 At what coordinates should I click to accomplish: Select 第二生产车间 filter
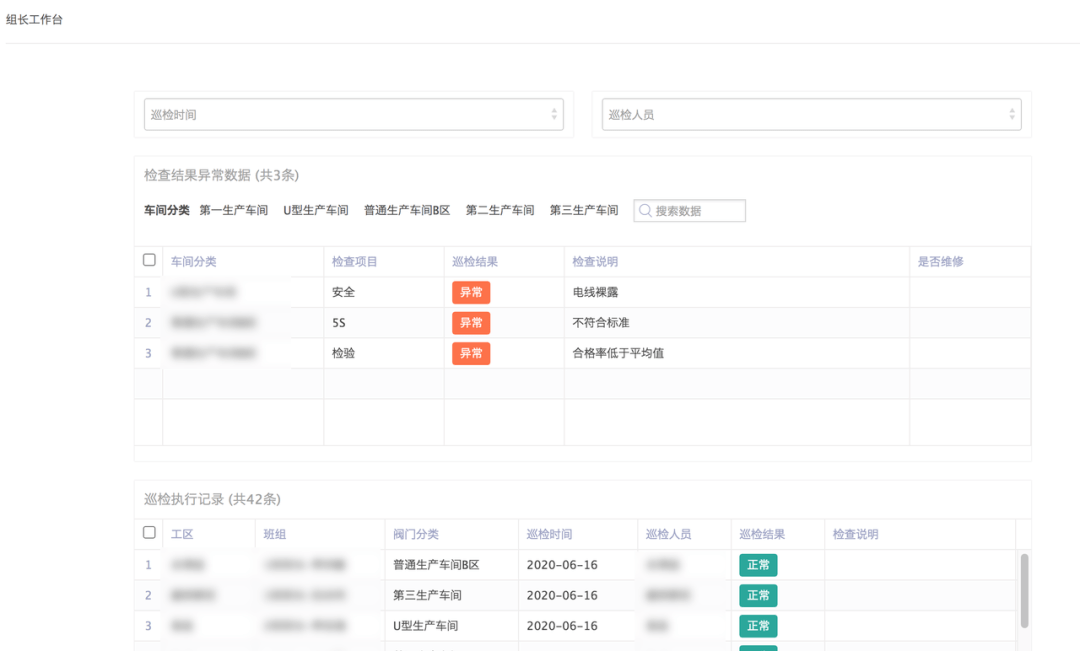(x=500, y=211)
